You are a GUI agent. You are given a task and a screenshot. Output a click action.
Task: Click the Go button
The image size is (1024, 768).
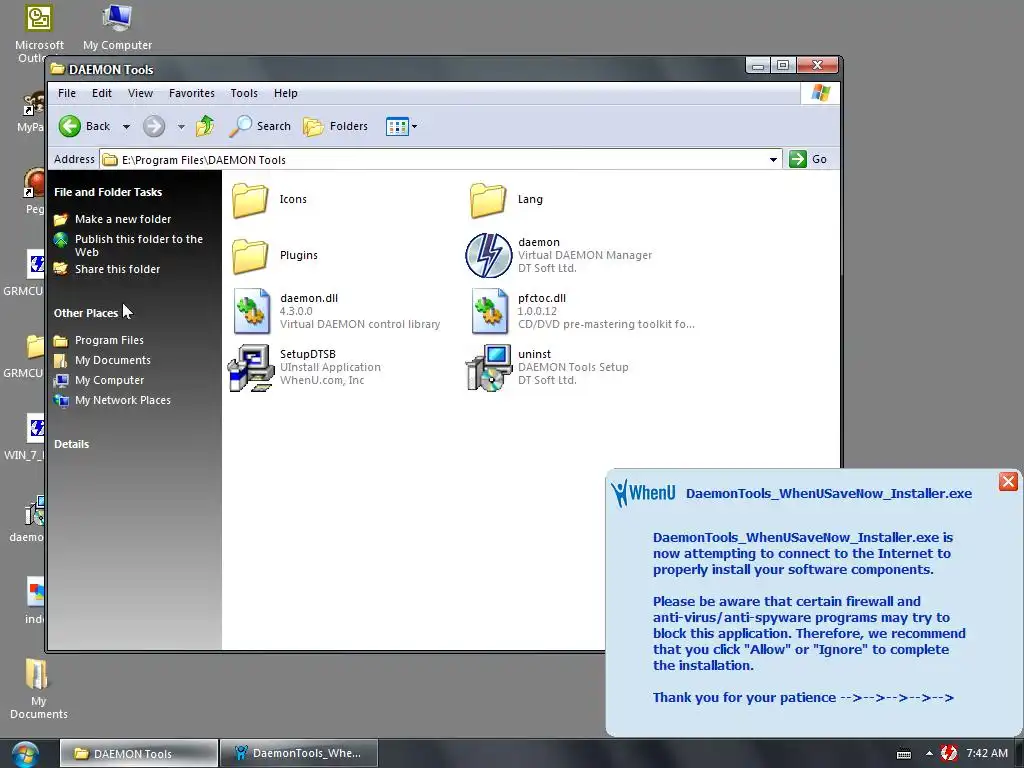click(x=808, y=159)
